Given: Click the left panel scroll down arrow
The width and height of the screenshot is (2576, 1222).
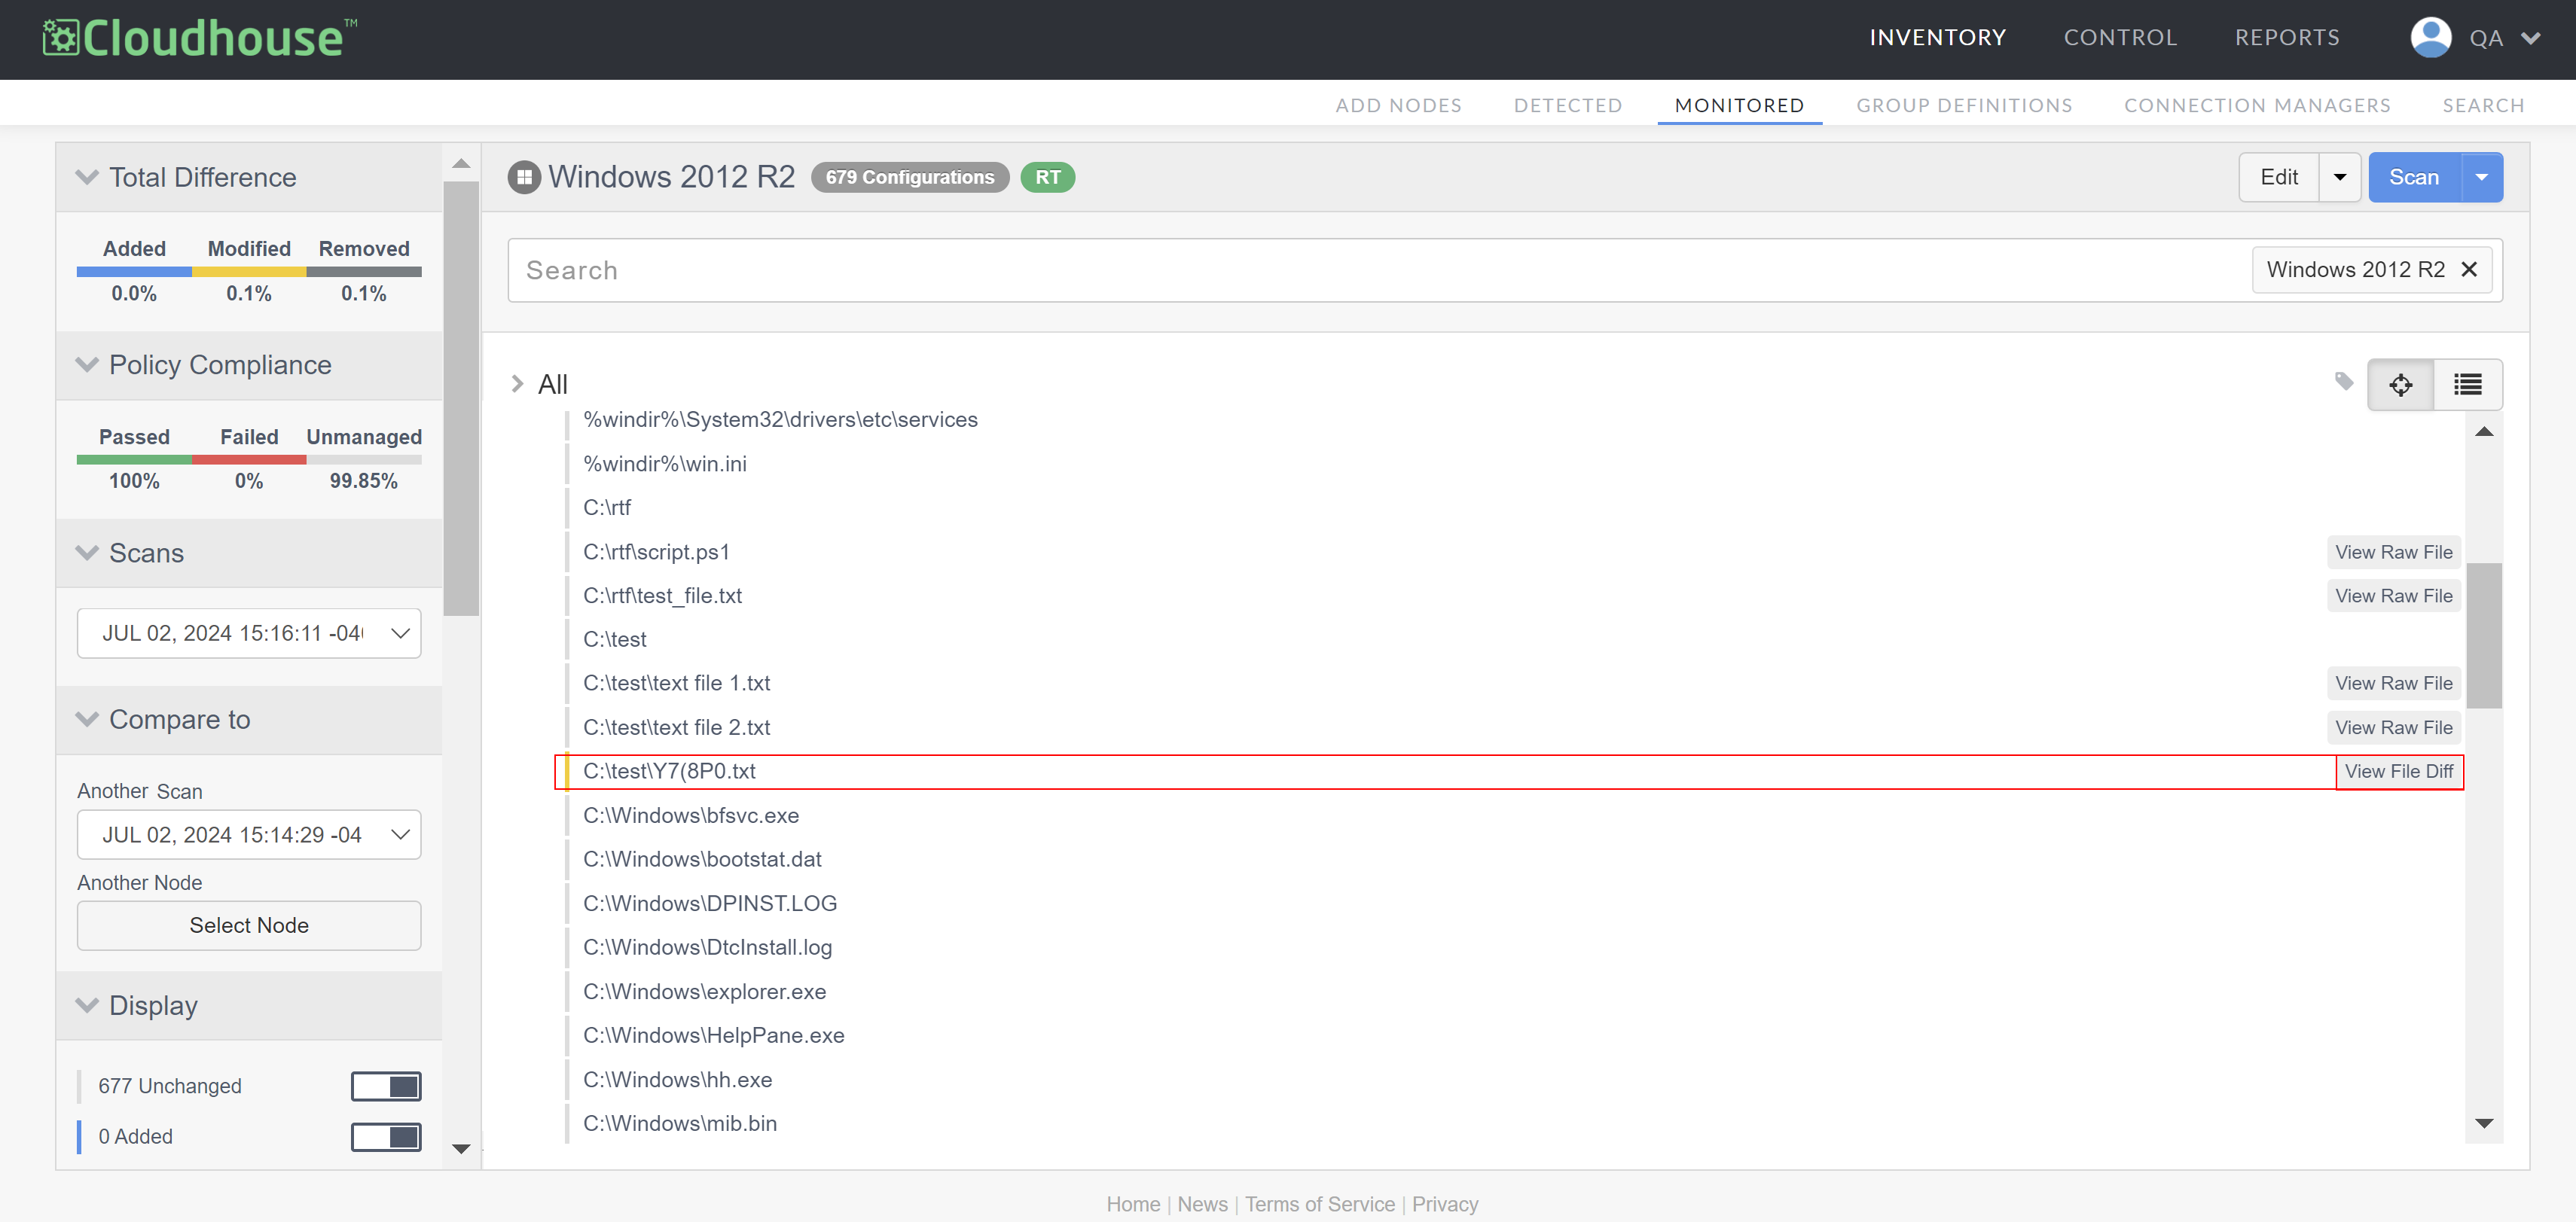Looking at the screenshot, I should point(461,1149).
